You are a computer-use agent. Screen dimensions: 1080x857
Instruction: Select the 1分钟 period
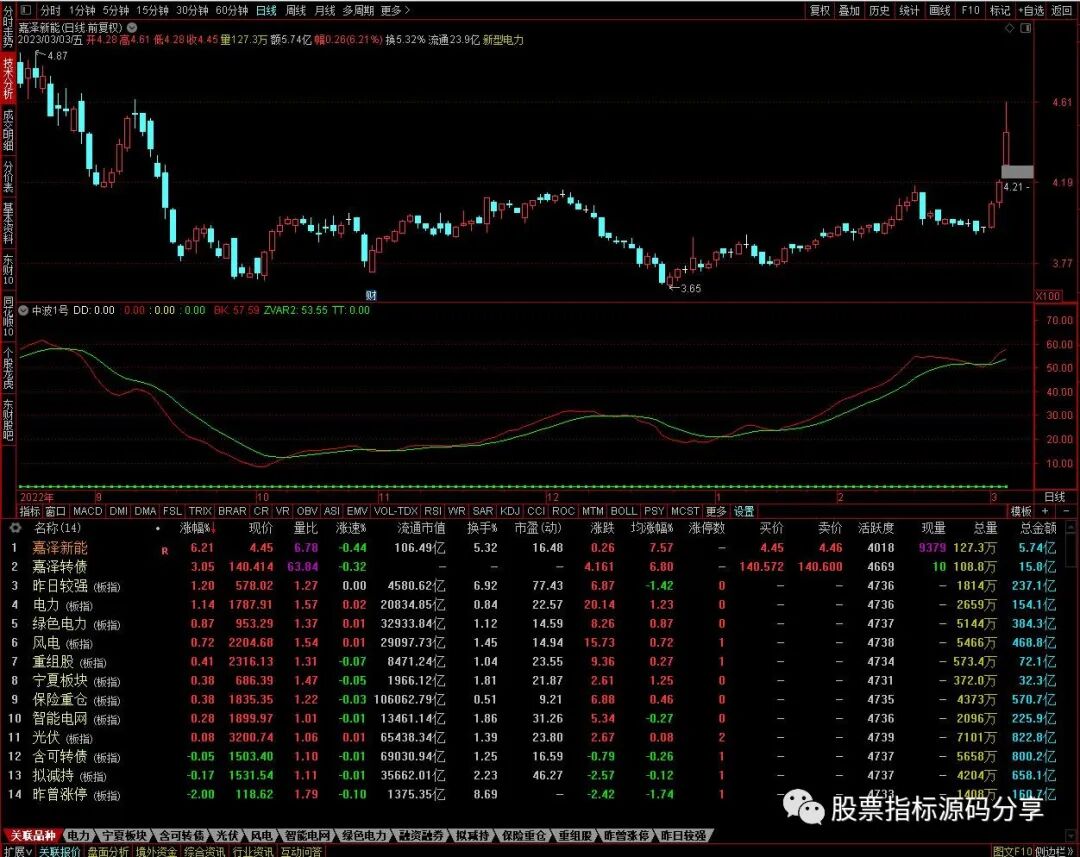(81, 10)
